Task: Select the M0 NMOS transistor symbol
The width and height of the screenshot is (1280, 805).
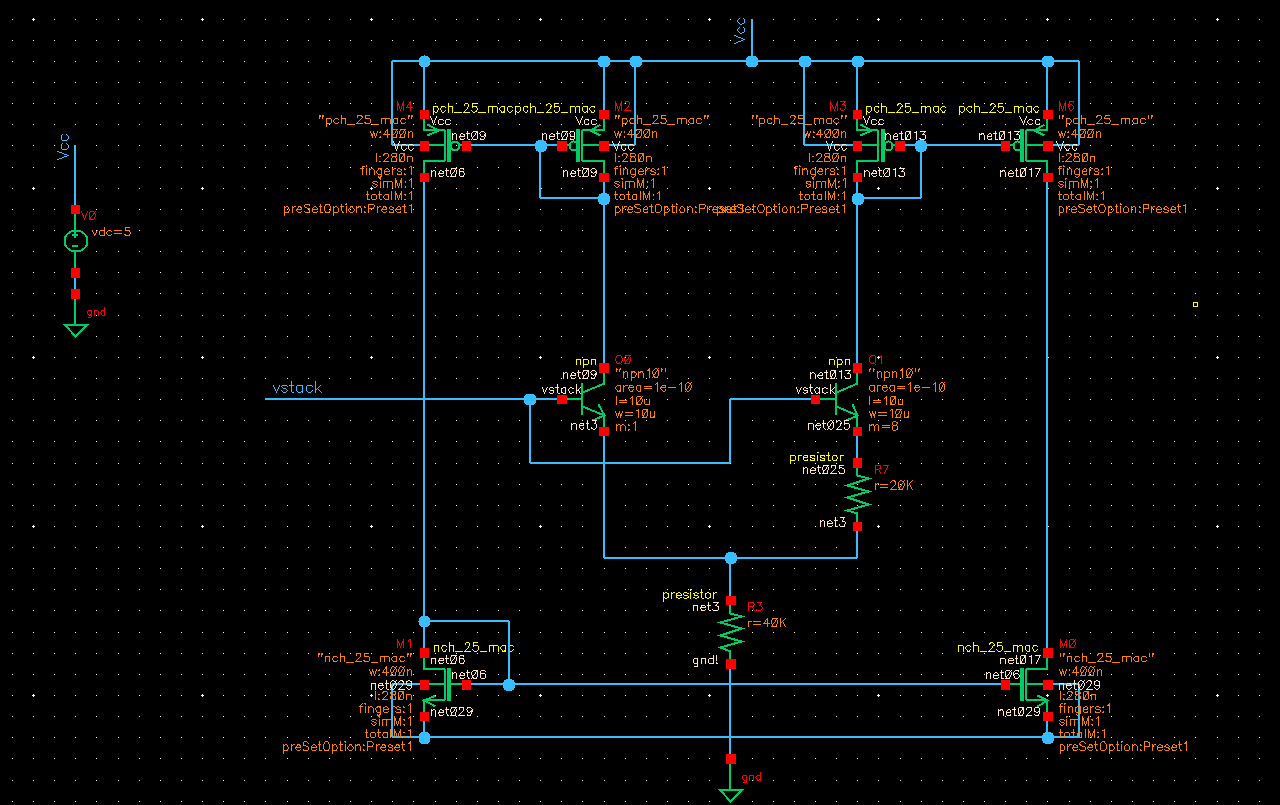Action: (1032, 684)
